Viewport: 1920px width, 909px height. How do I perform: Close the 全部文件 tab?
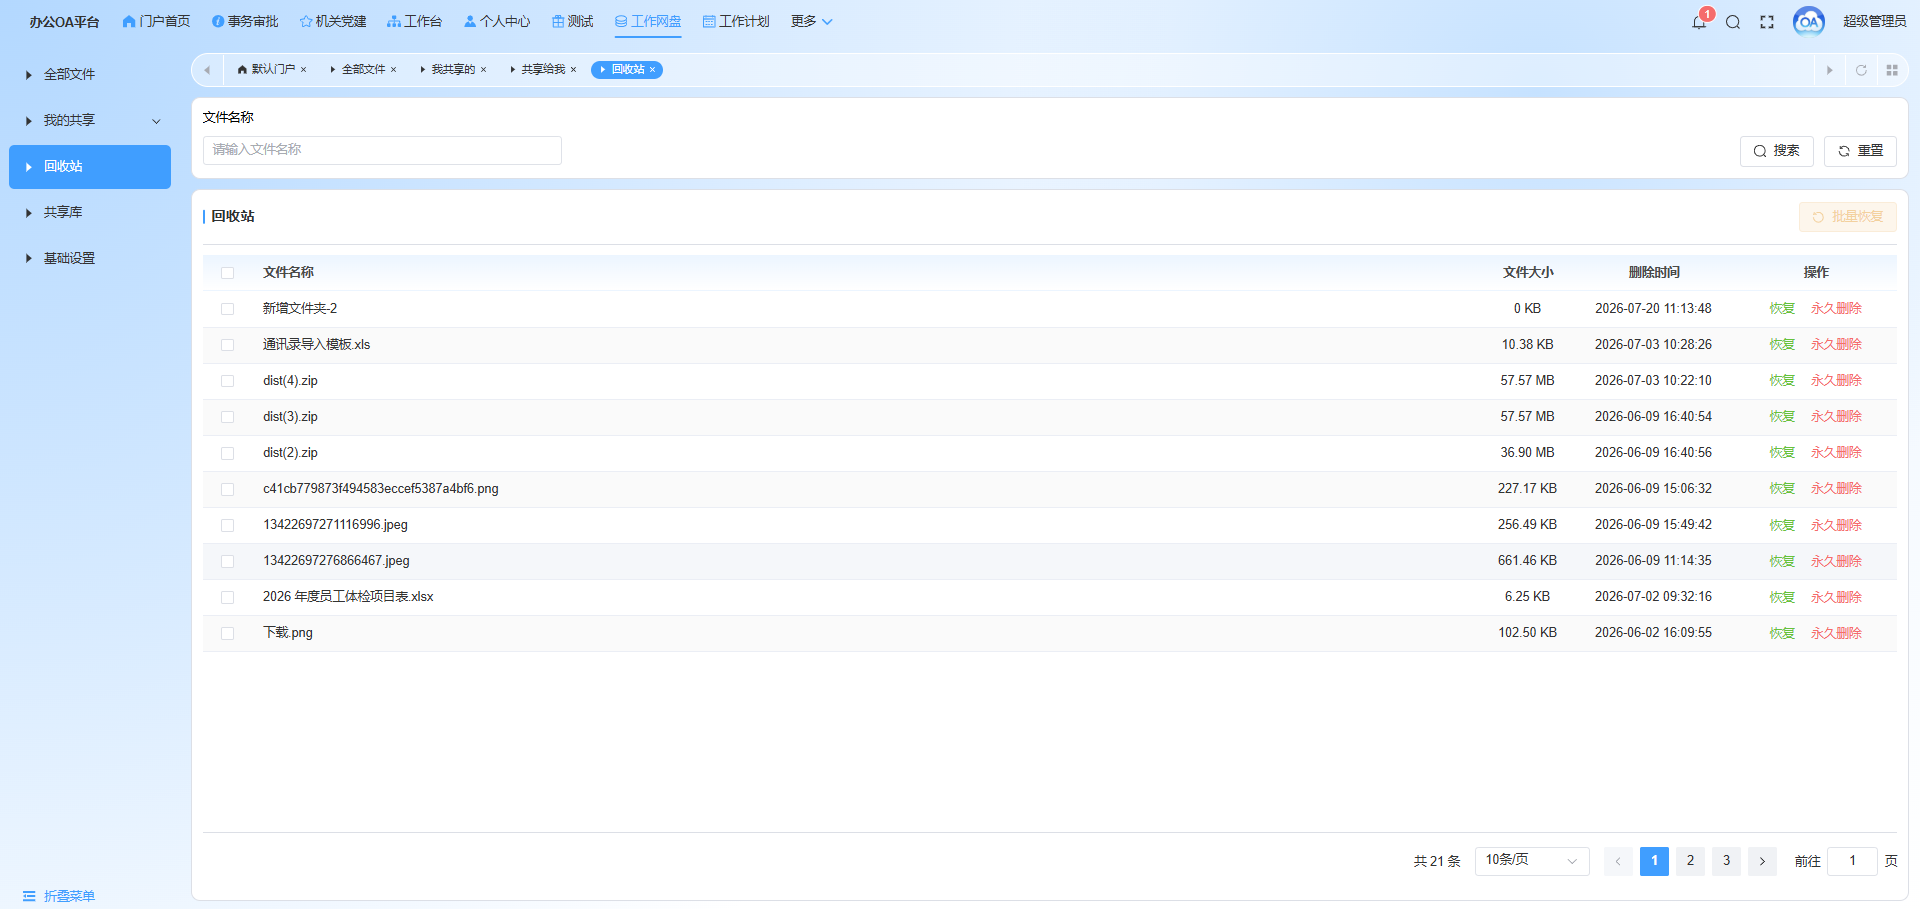coord(393,70)
